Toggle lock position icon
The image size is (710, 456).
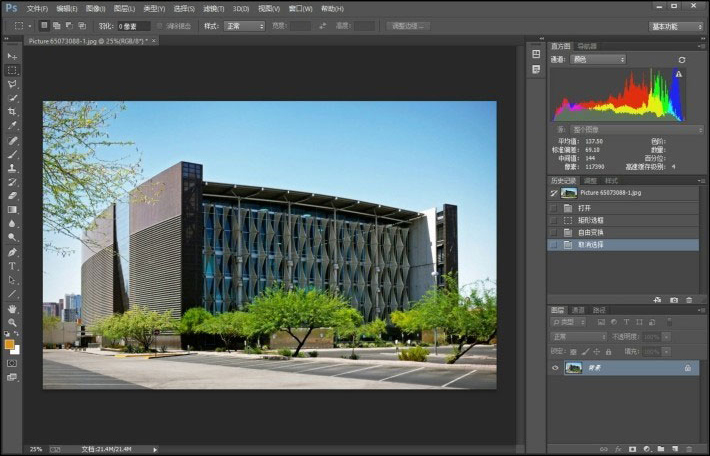point(597,352)
